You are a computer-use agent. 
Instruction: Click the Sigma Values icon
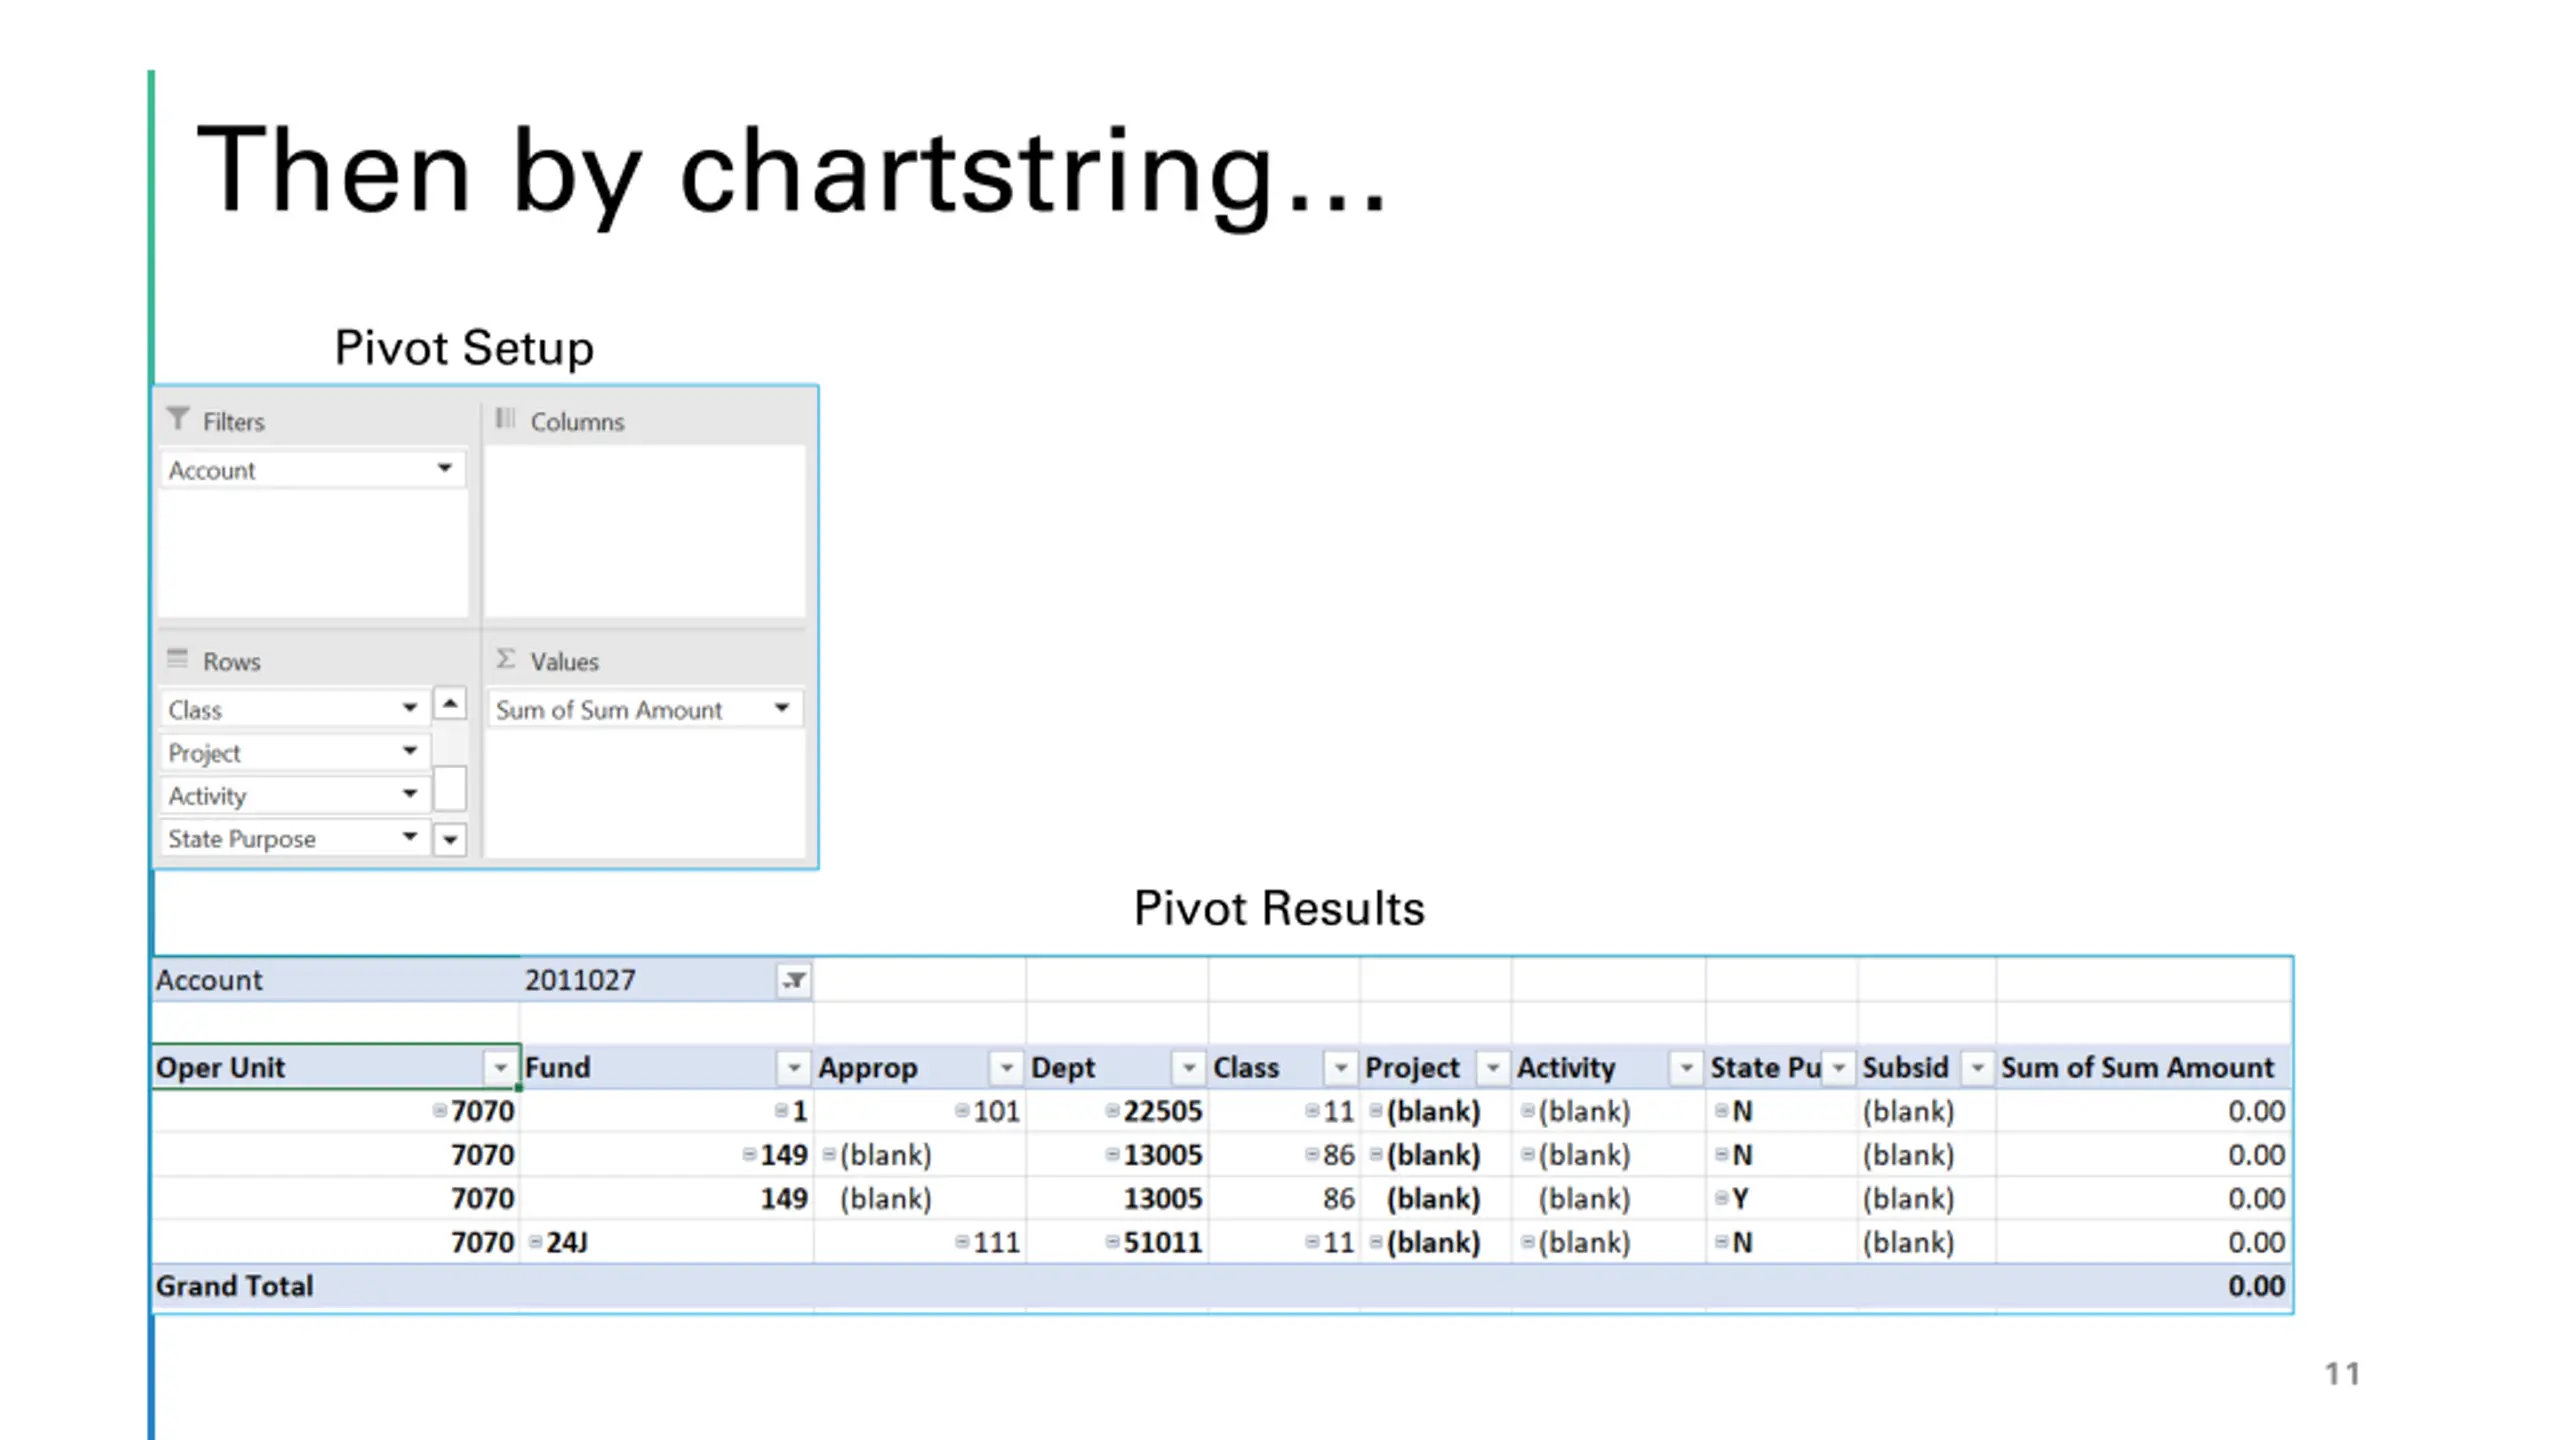tap(506, 659)
